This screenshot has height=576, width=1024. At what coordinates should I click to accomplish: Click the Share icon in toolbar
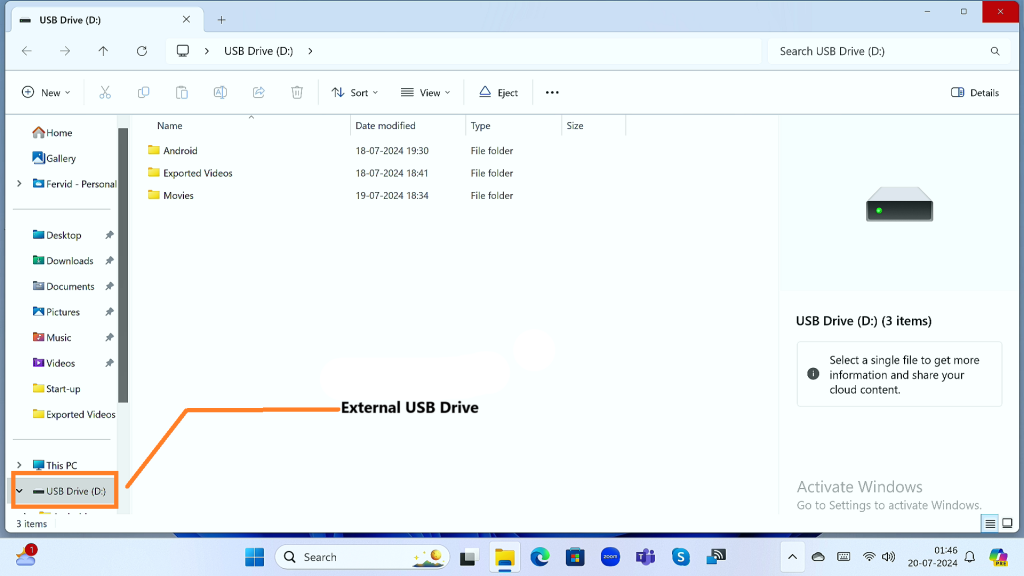(258, 92)
